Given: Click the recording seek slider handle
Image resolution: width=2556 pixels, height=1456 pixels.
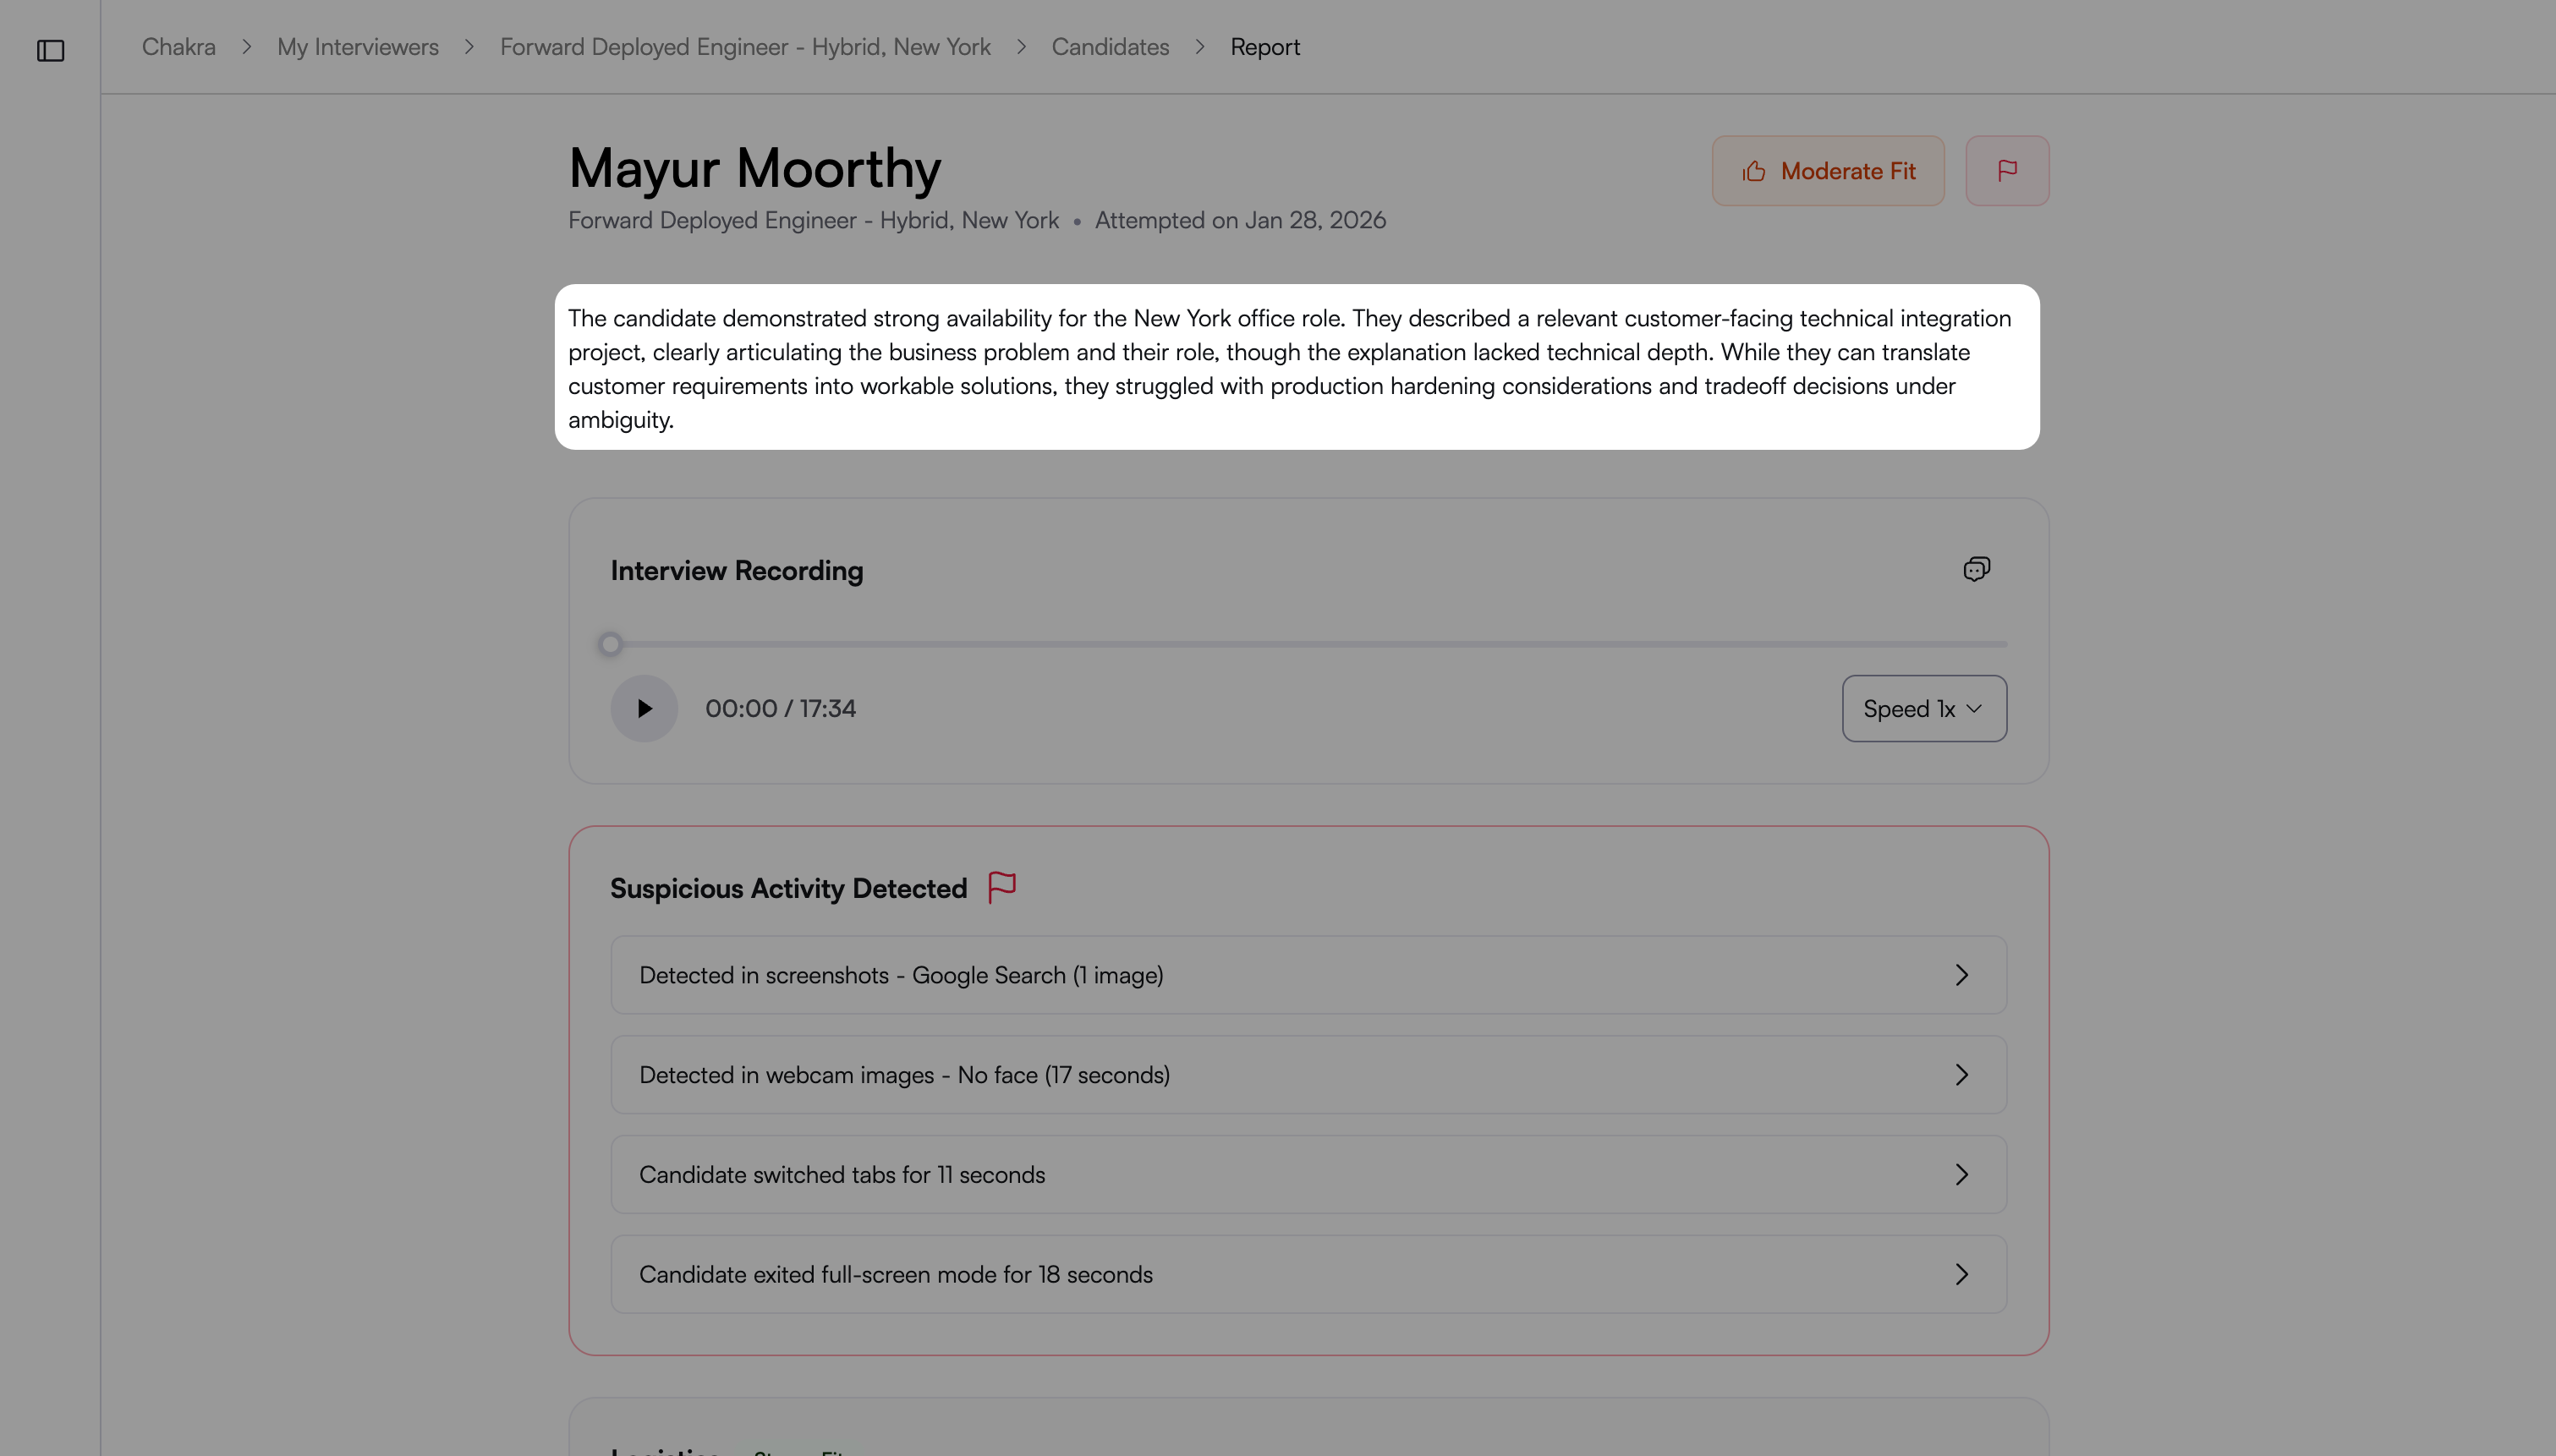Looking at the screenshot, I should click(610, 644).
